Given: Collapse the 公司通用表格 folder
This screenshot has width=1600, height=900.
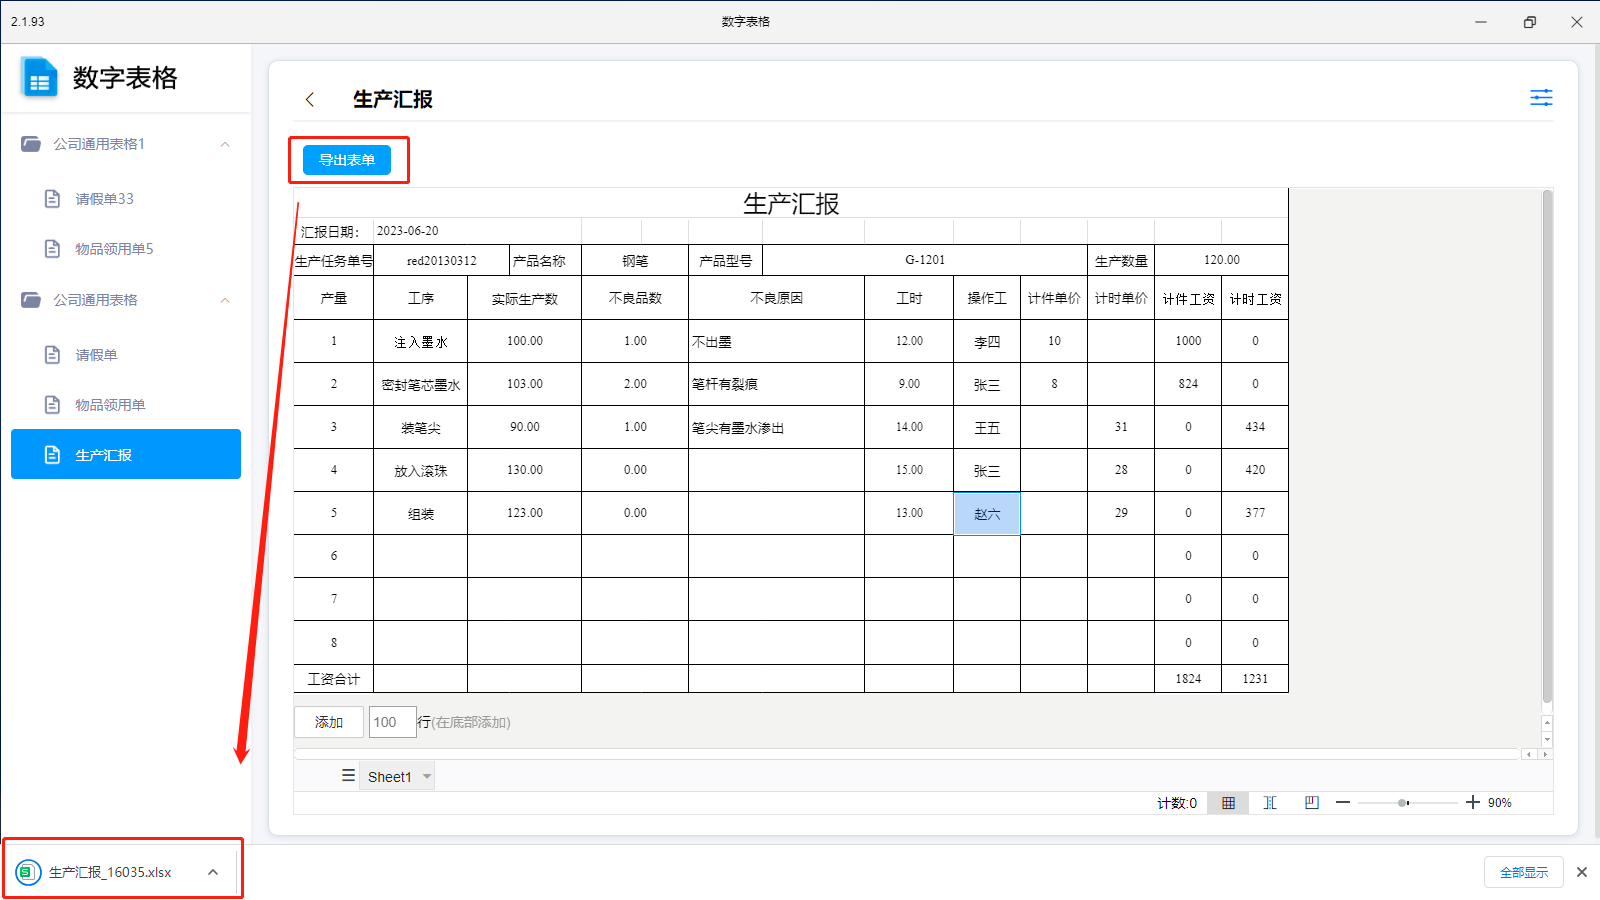Looking at the screenshot, I should [225, 300].
